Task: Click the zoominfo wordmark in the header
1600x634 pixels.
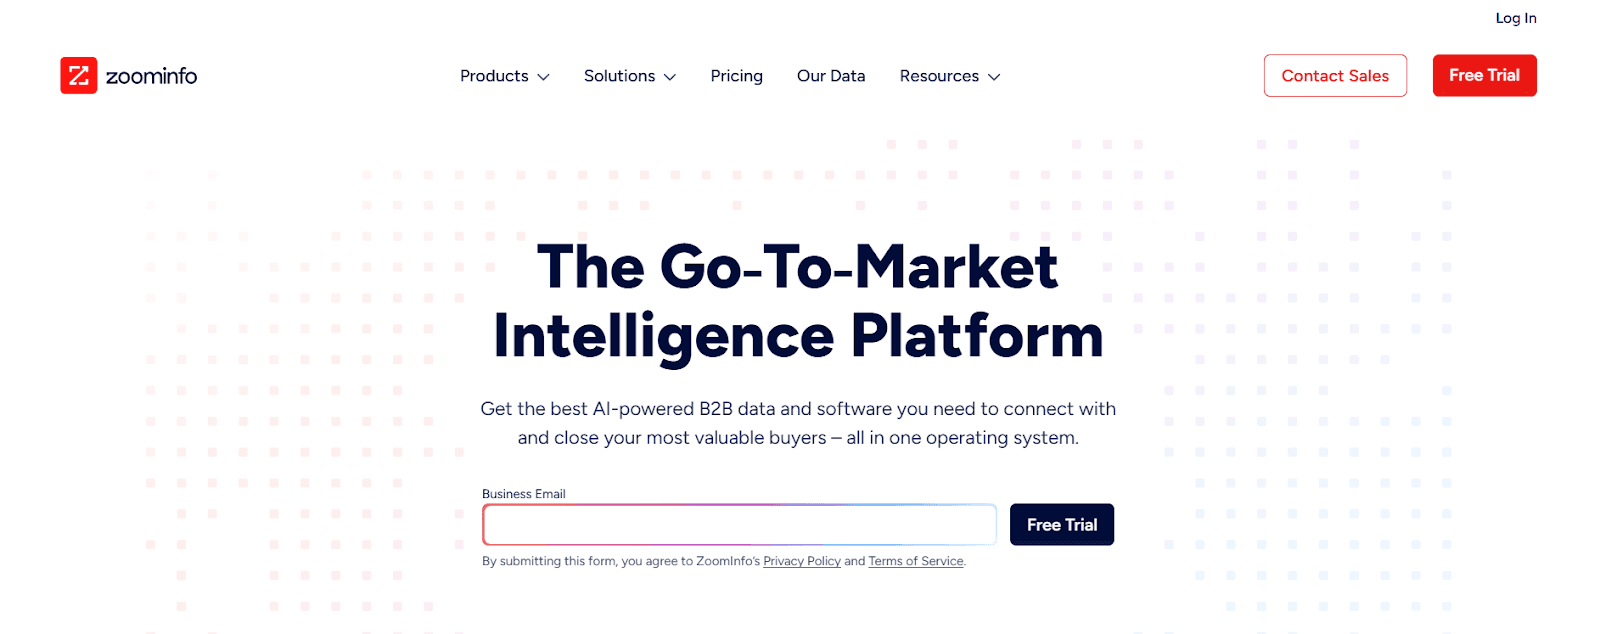Action: click(151, 75)
